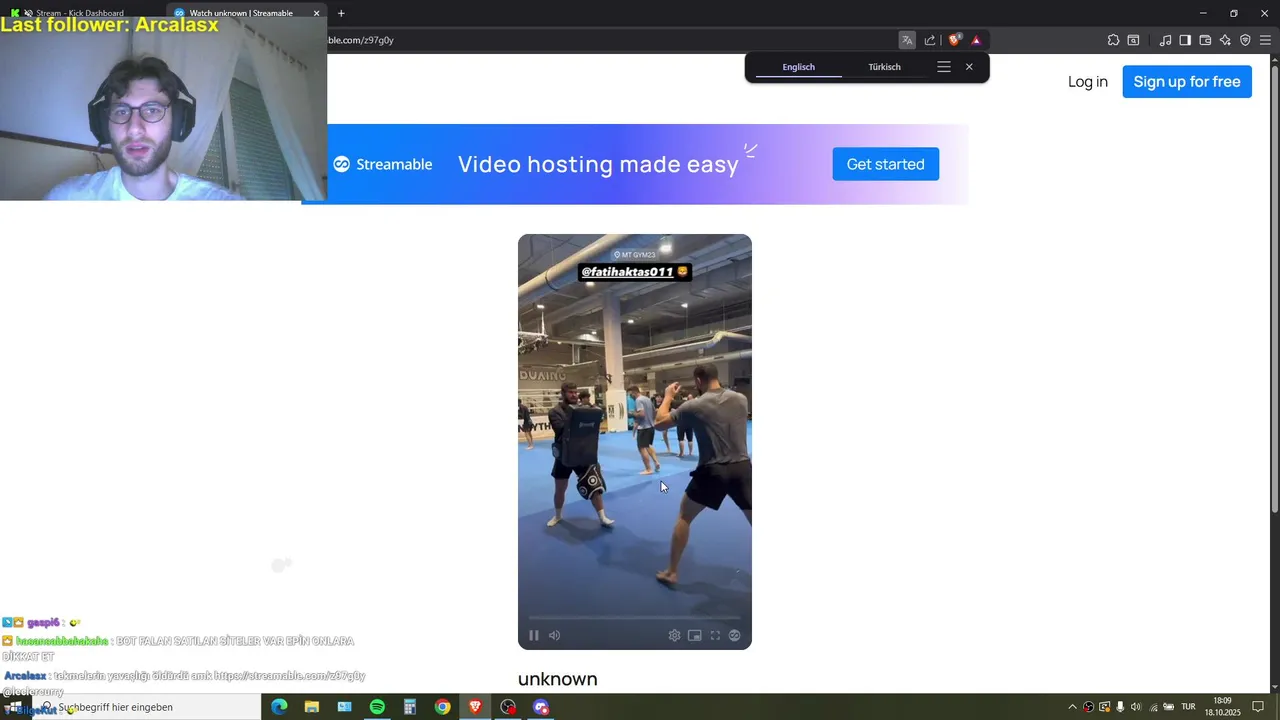Open the Discord taskbar icon
Screen dimensions: 1280x720
click(541, 707)
